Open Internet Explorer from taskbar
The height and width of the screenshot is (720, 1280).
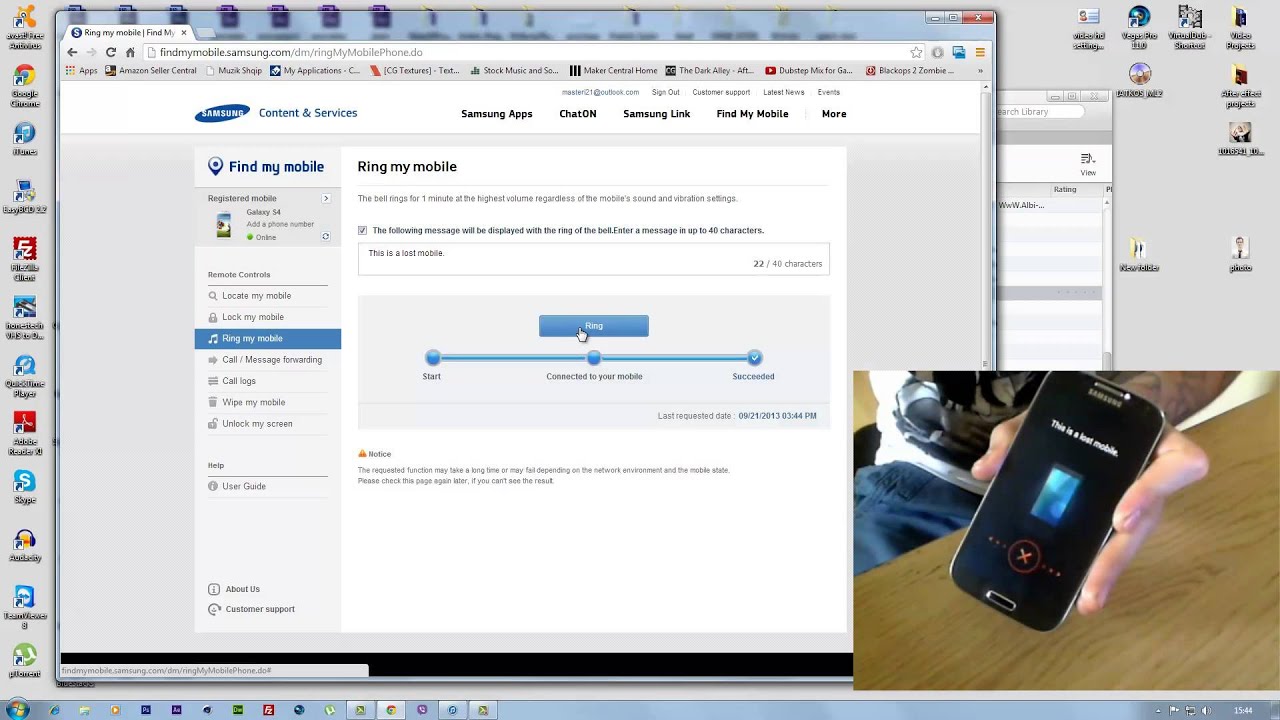(54, 710)
